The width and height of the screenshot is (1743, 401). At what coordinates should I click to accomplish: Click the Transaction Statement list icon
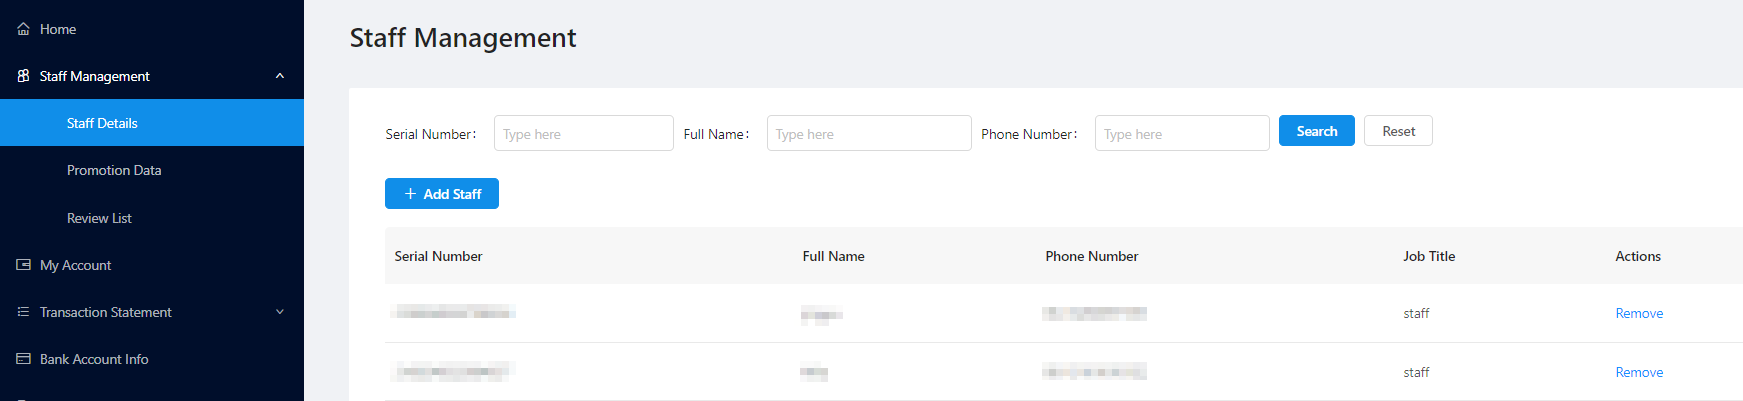23,312
